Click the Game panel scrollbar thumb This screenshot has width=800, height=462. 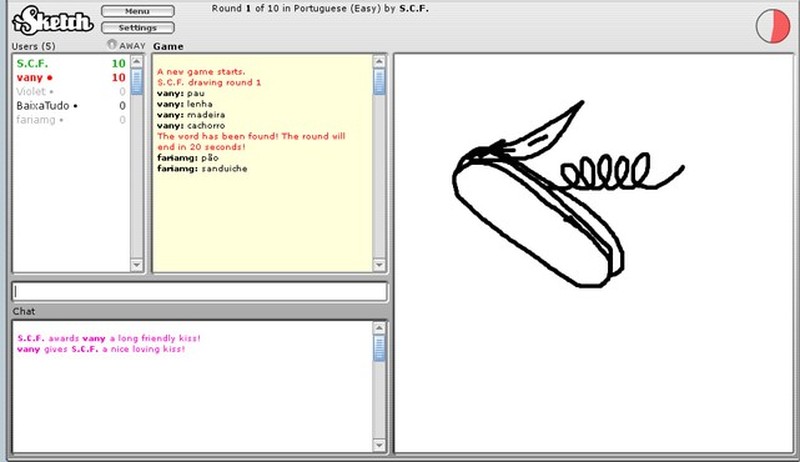click(379, 82)
